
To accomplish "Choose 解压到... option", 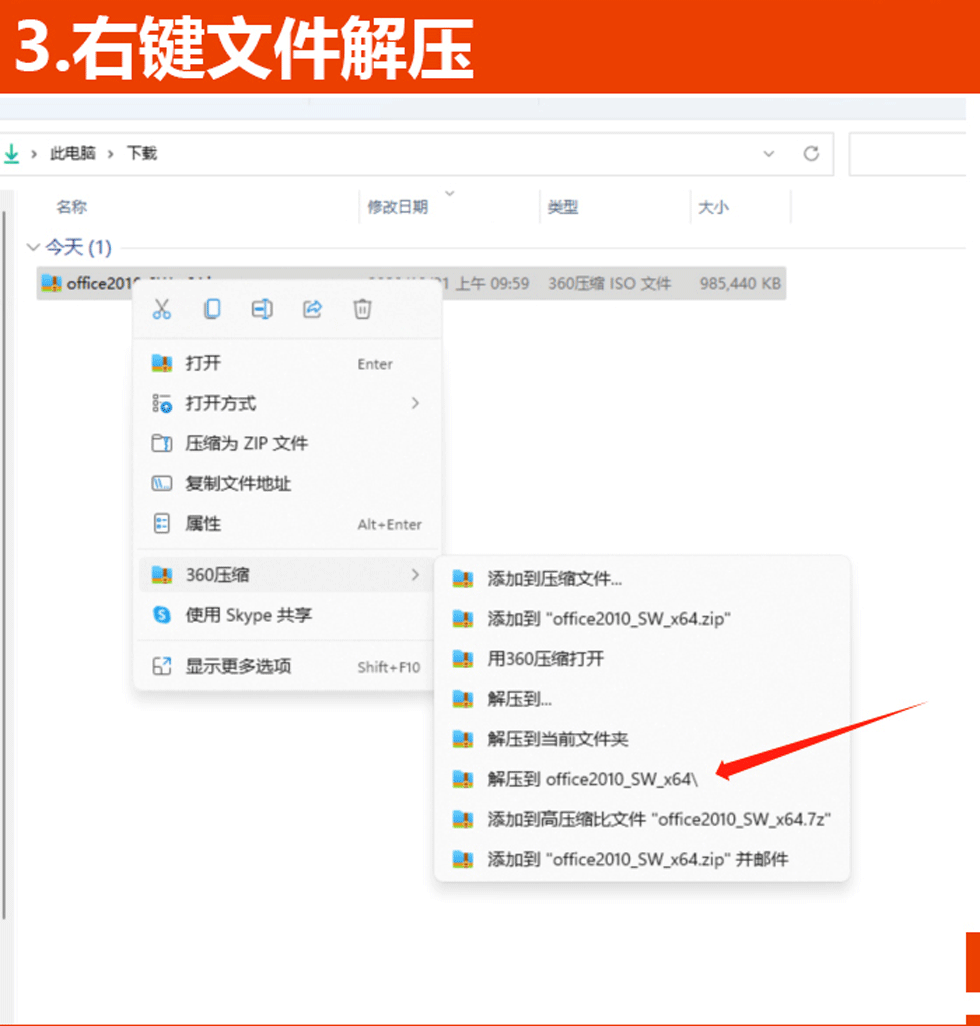I will coord(642,699).
